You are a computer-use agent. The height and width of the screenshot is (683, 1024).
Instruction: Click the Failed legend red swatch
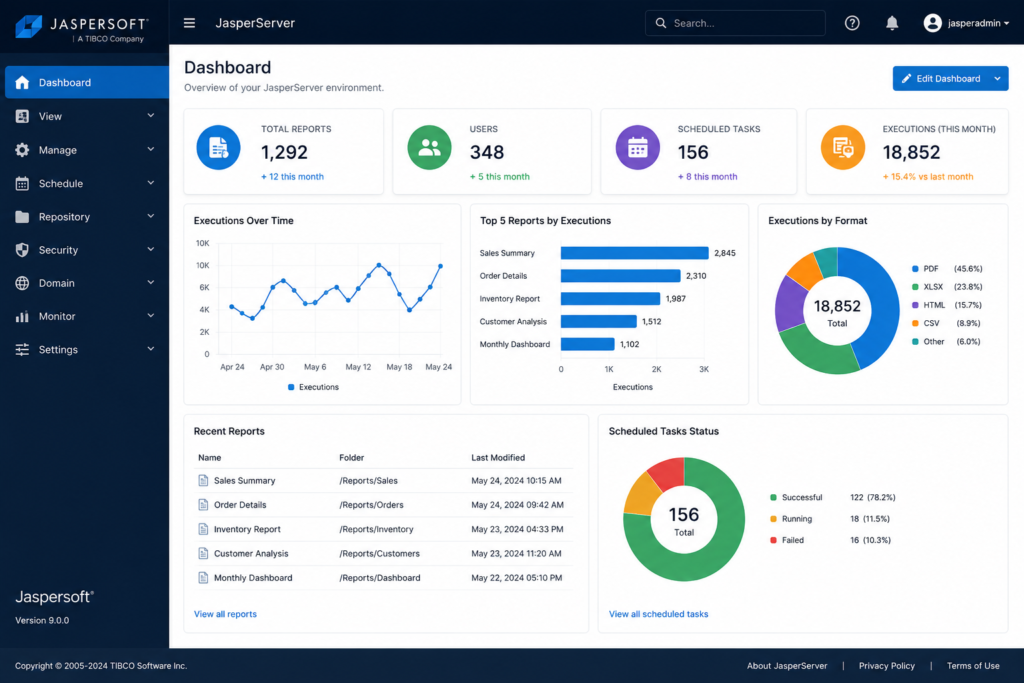click(x=773, y=540)
